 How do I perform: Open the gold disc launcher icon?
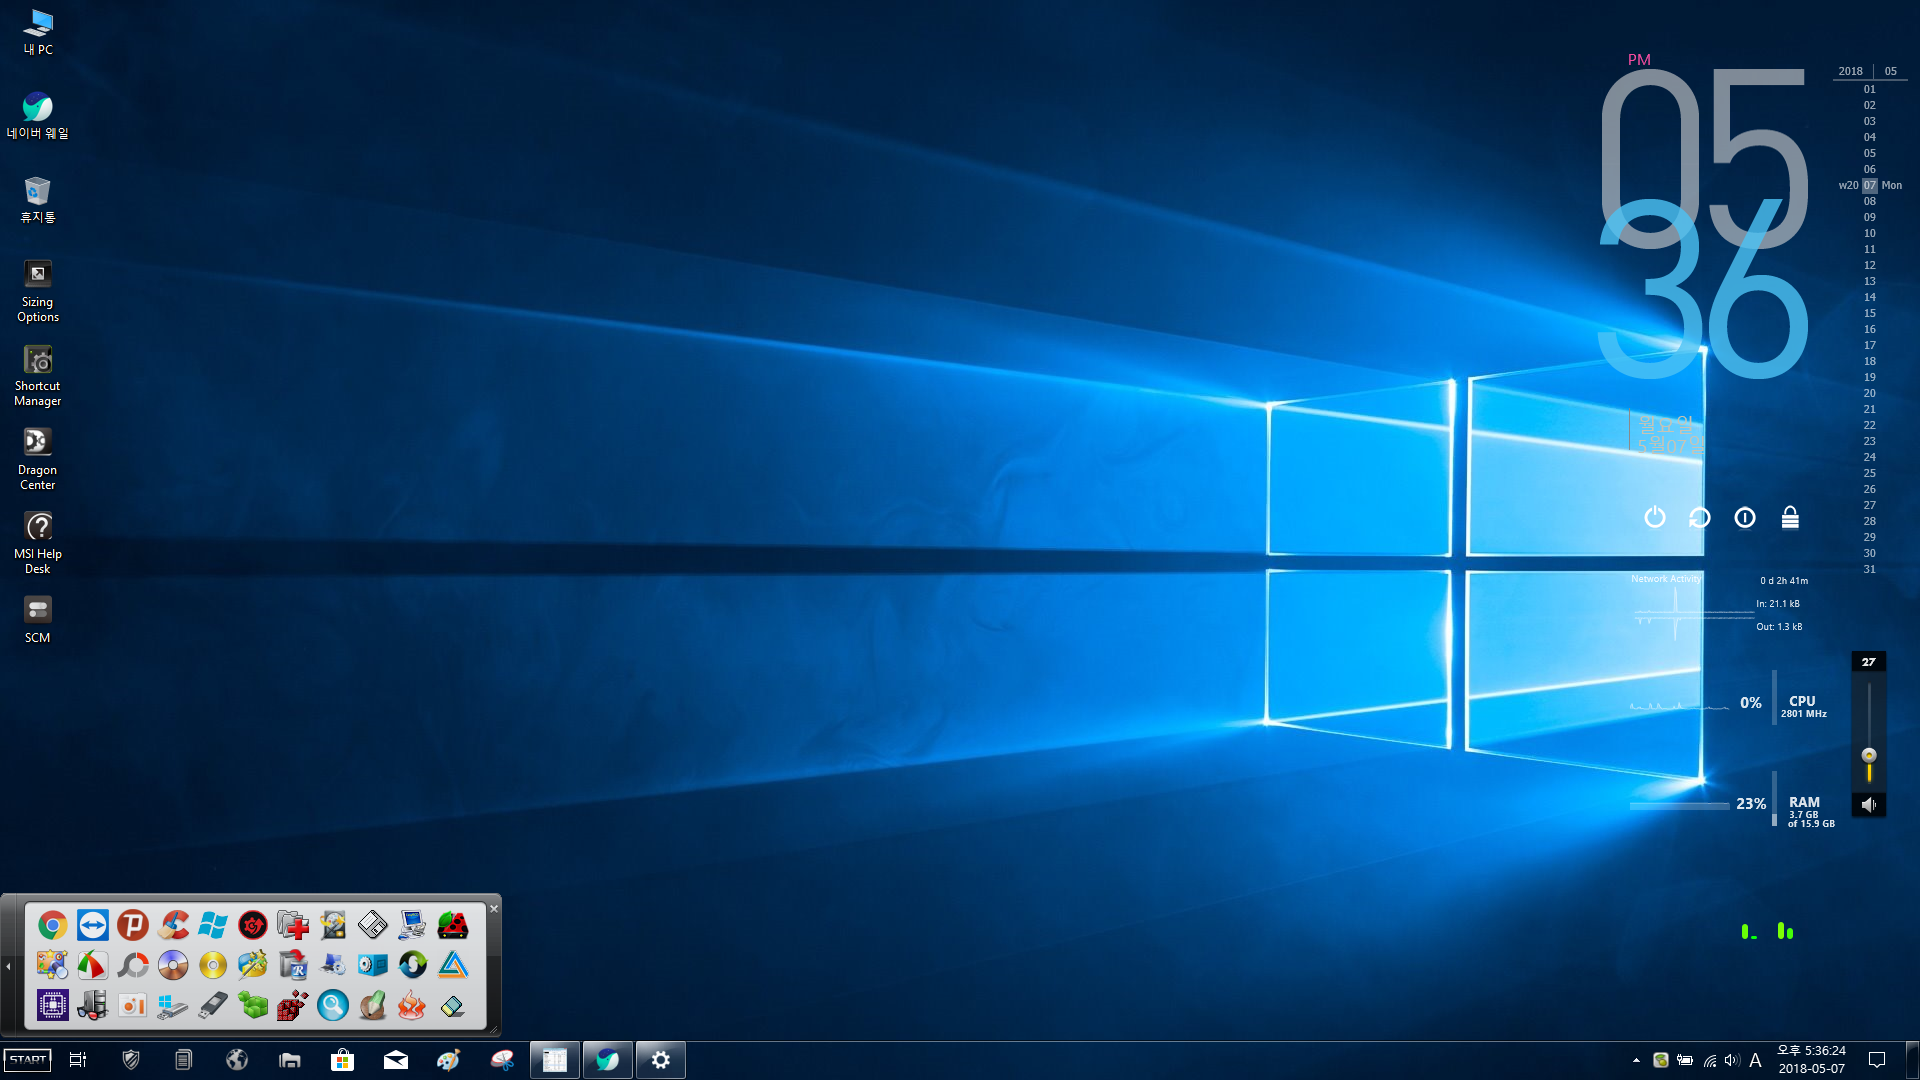point(213,965)
